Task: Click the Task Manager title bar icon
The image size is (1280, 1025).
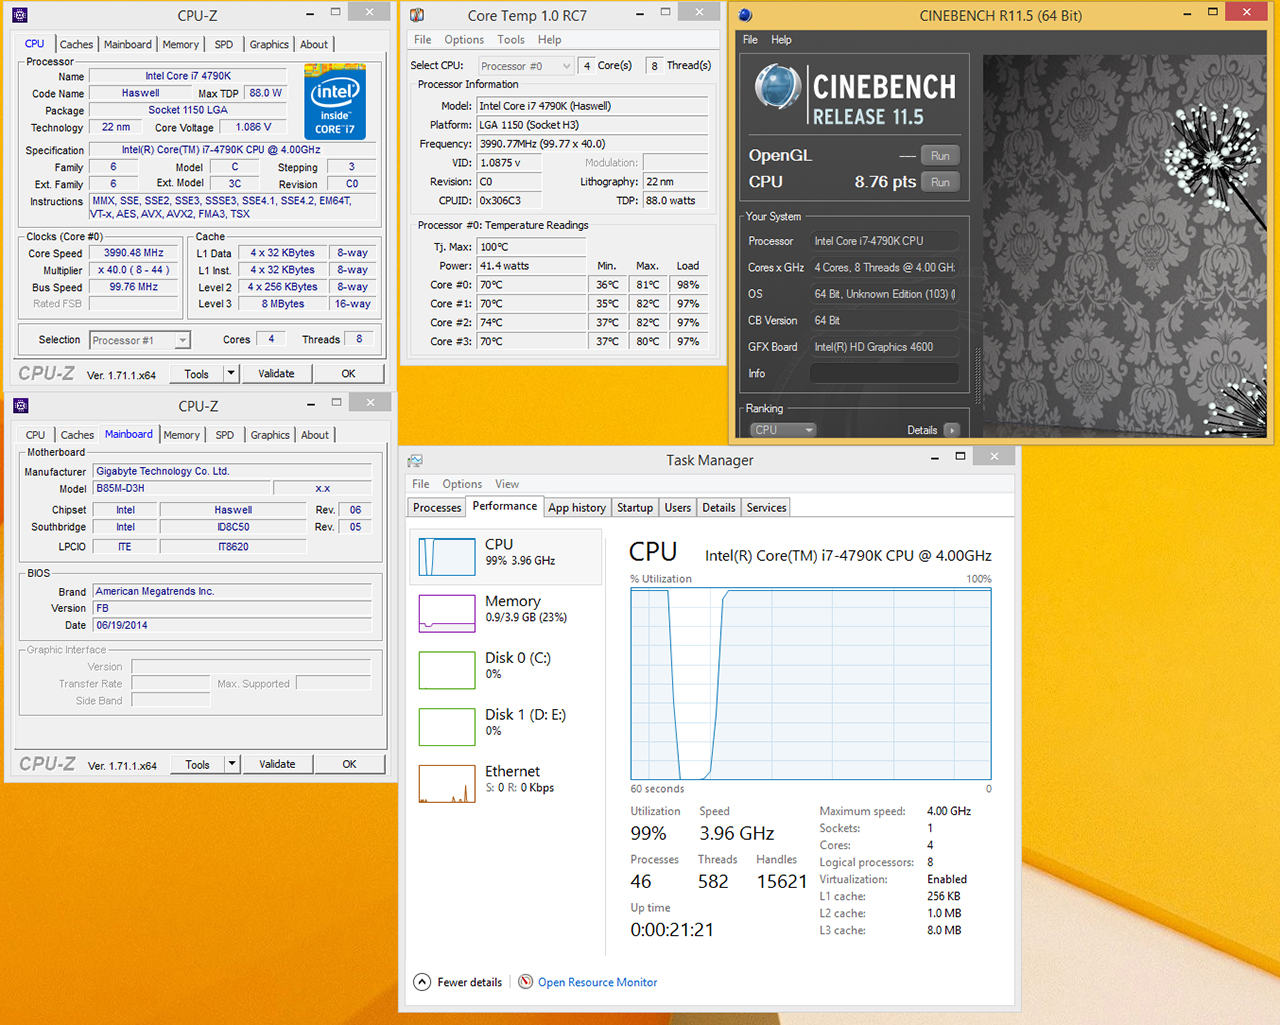Action: click(415, 460)
